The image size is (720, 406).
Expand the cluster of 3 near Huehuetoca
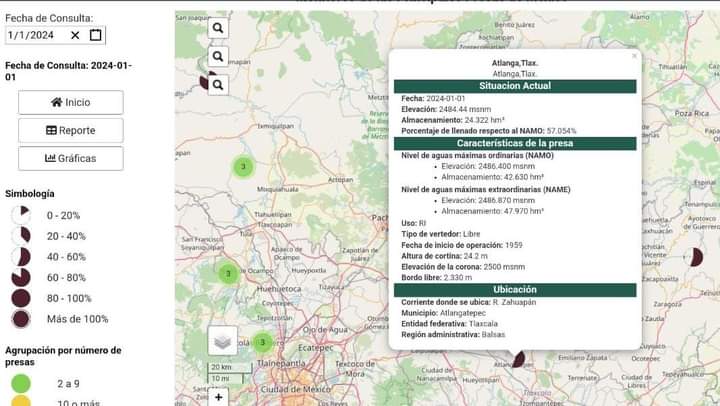coord(228,273)
